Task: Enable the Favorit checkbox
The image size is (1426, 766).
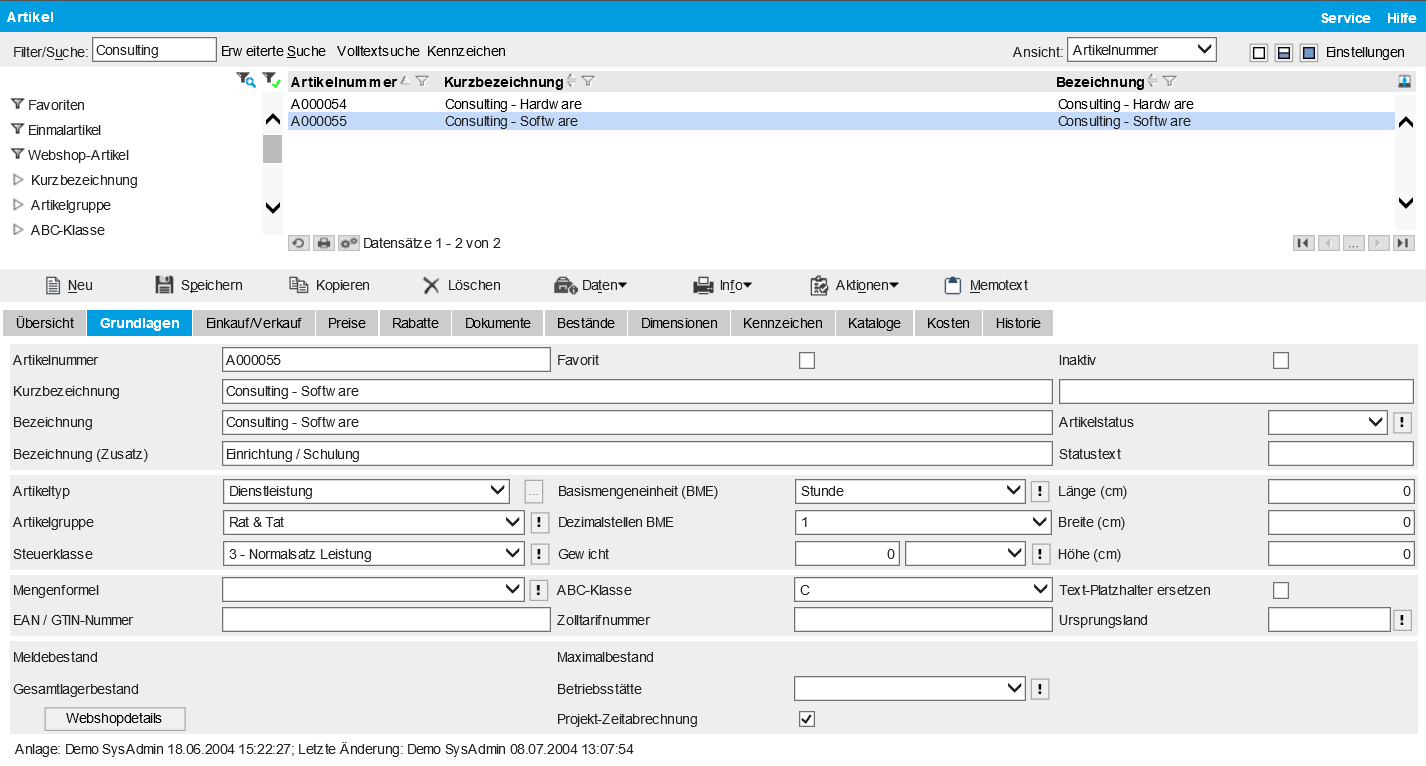Action: 807,361
